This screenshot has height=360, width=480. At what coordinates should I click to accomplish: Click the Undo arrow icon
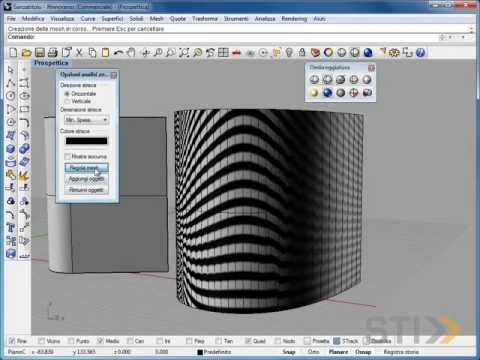tap(118, 52)
